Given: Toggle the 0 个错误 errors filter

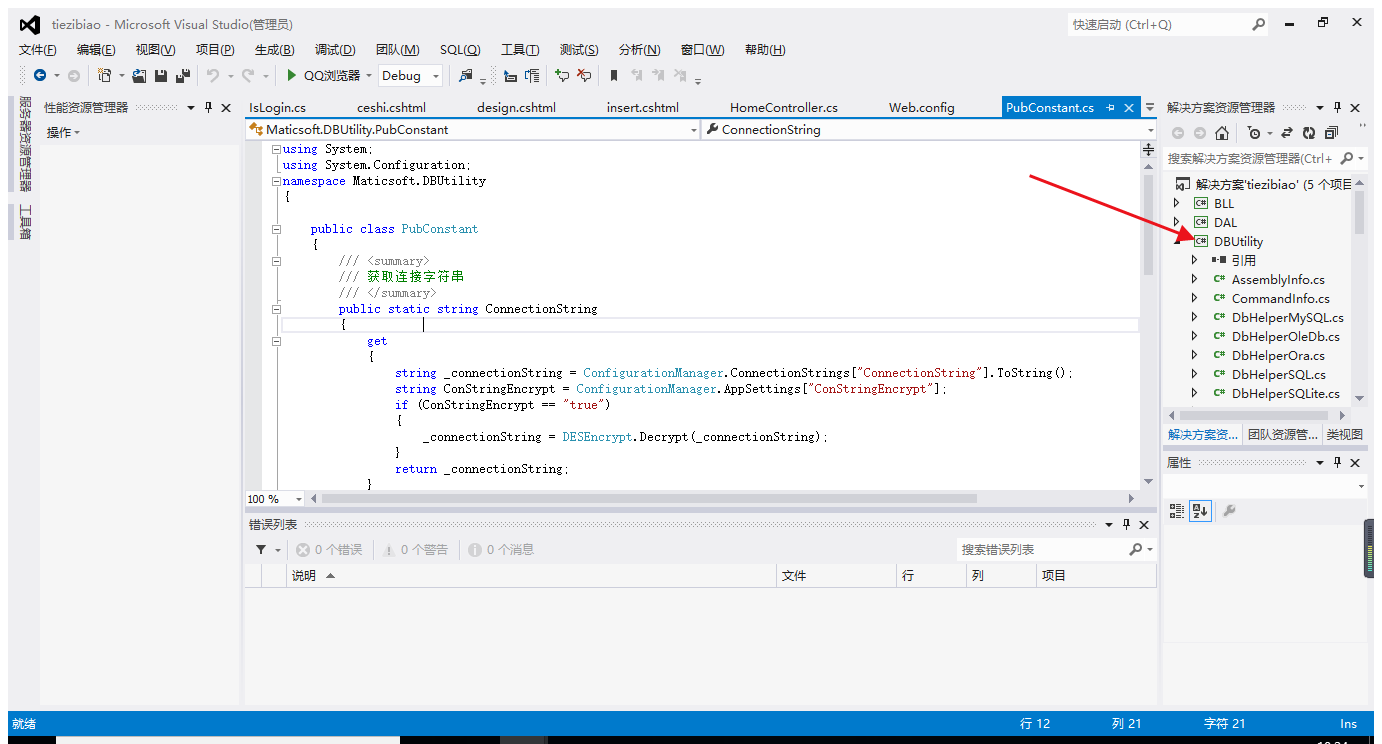Looking at the screenshot, I should click(329, 550).
